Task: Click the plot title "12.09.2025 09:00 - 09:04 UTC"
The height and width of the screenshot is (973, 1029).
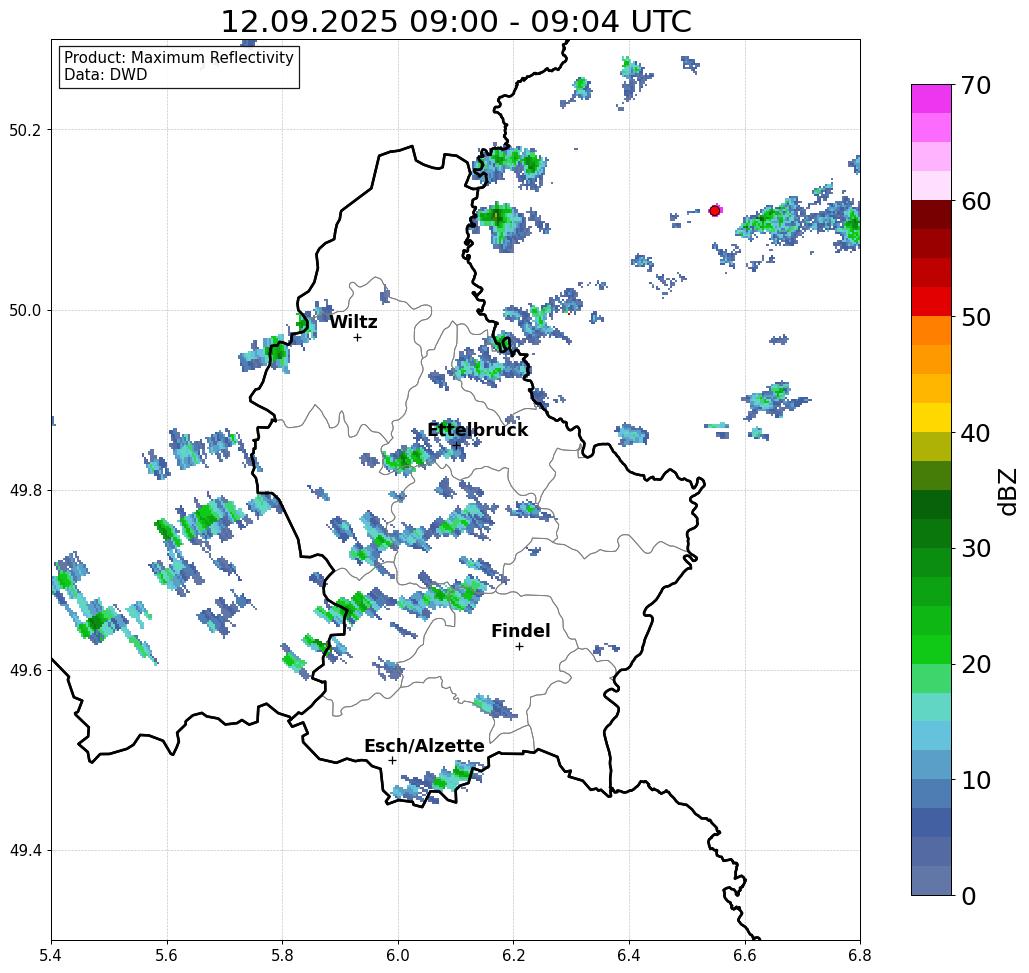Action: click(455, 21)
